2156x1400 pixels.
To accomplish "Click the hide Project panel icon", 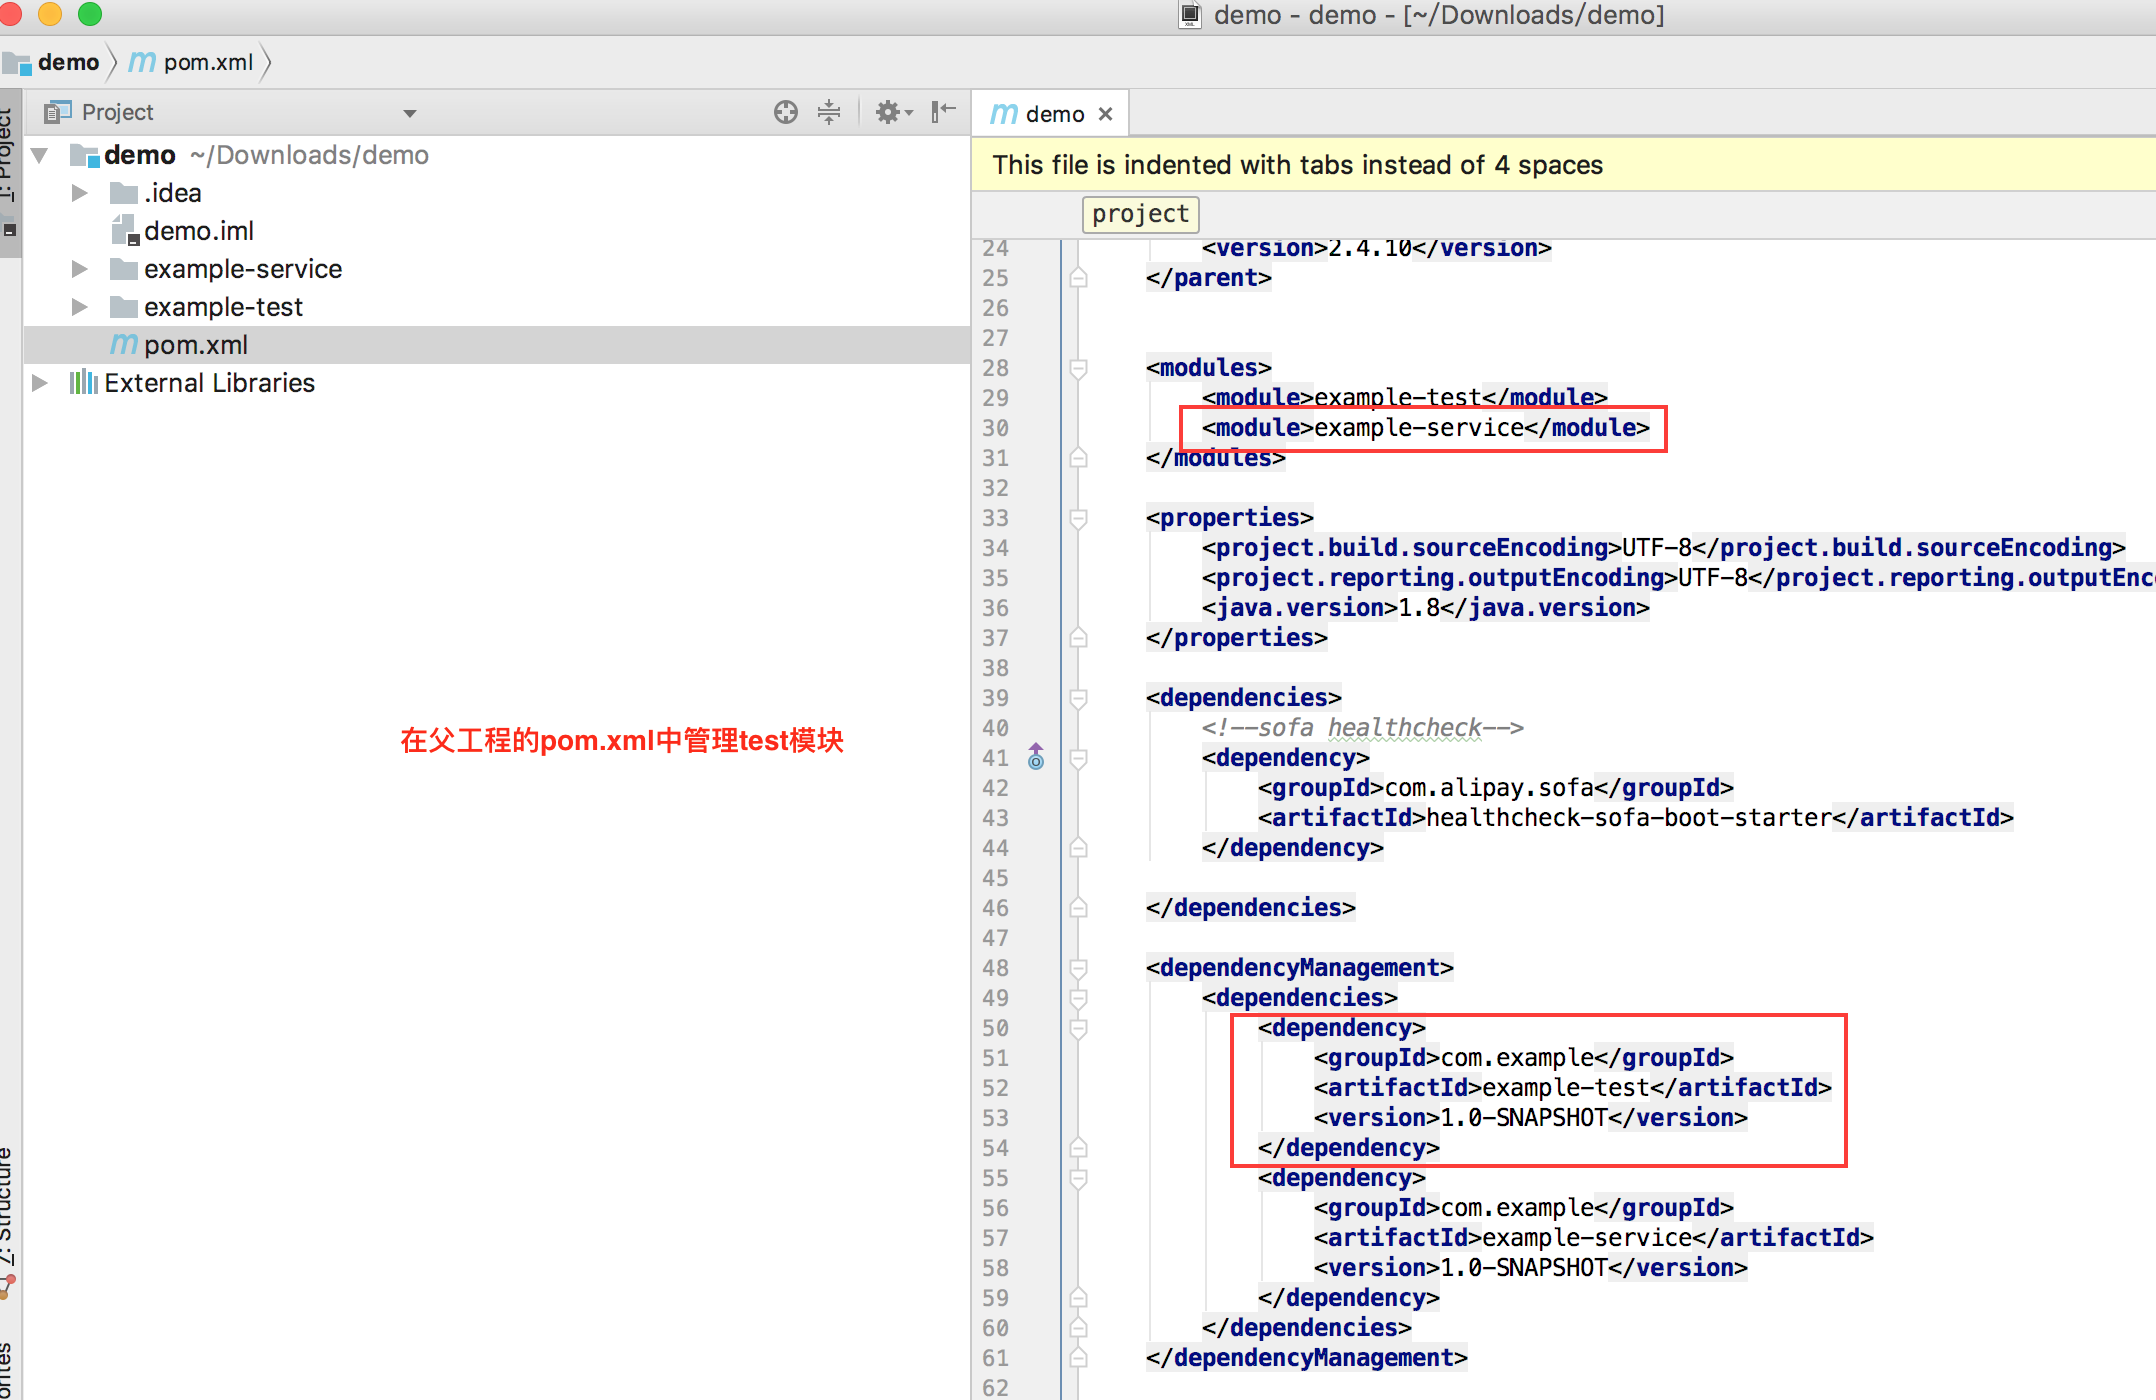I will point(943,112).
